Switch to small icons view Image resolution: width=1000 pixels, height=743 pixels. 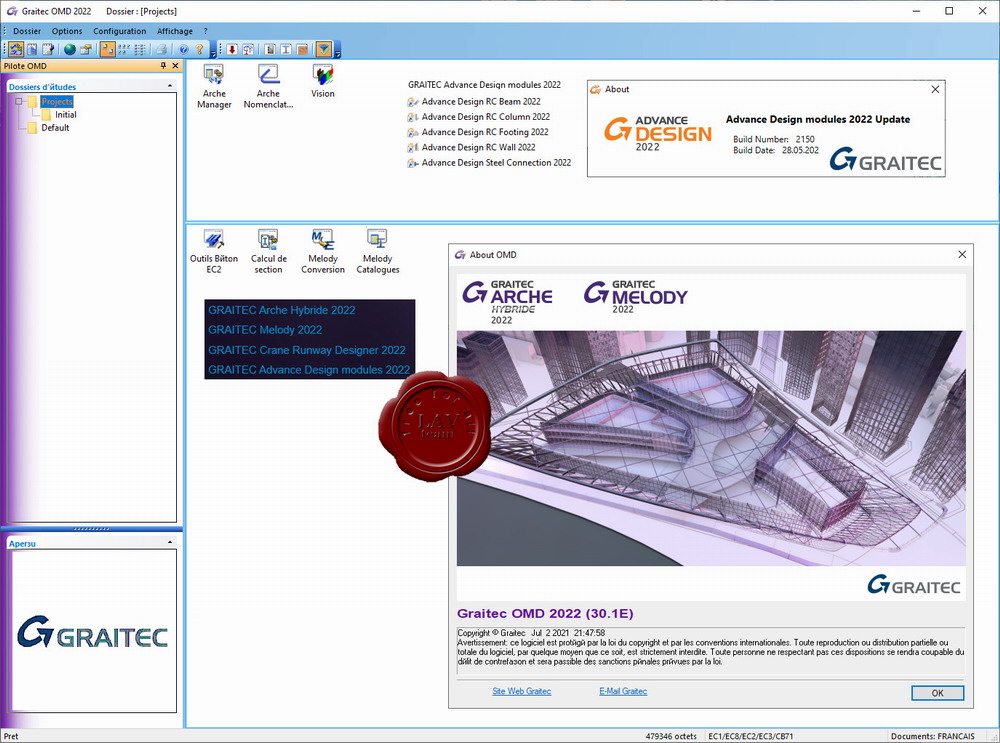(x=124, y=49)
